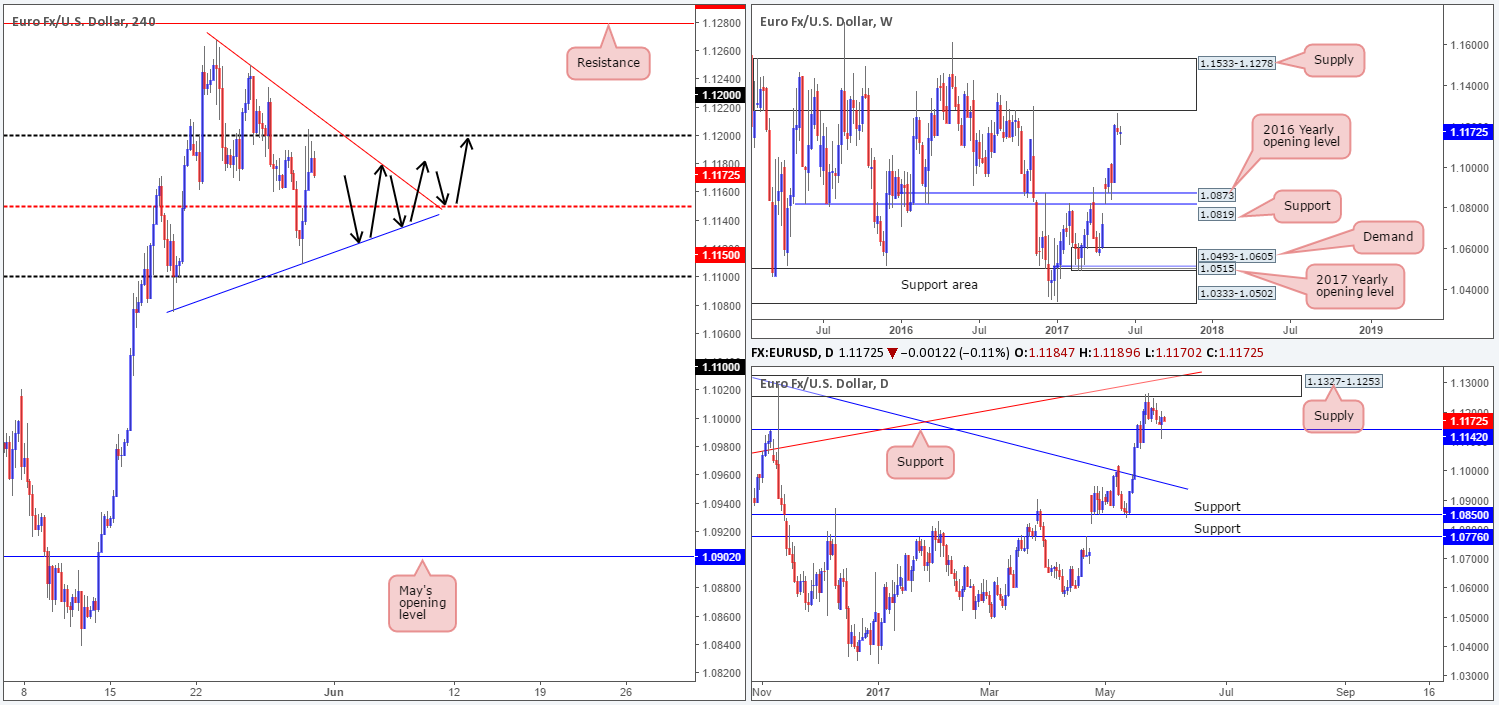Click the 1.0333-1.0502 zone label
The height and width of the screenshot is (705, 1499).
[x=1237, y=296]
